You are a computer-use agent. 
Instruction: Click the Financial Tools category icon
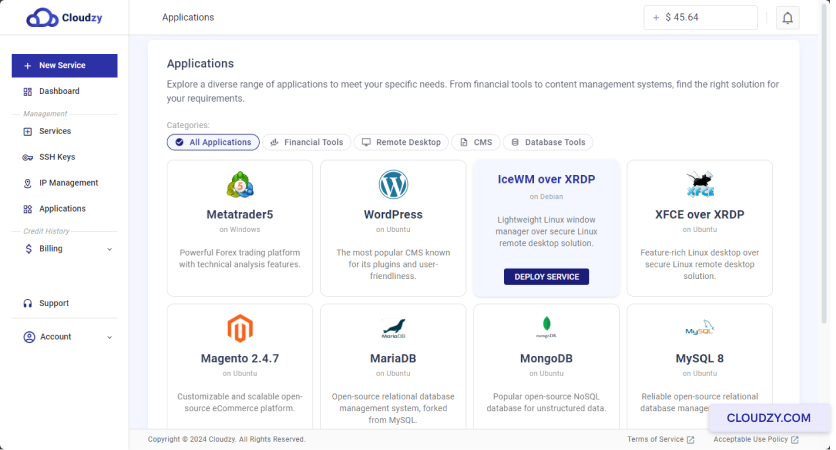click(275, 142)
